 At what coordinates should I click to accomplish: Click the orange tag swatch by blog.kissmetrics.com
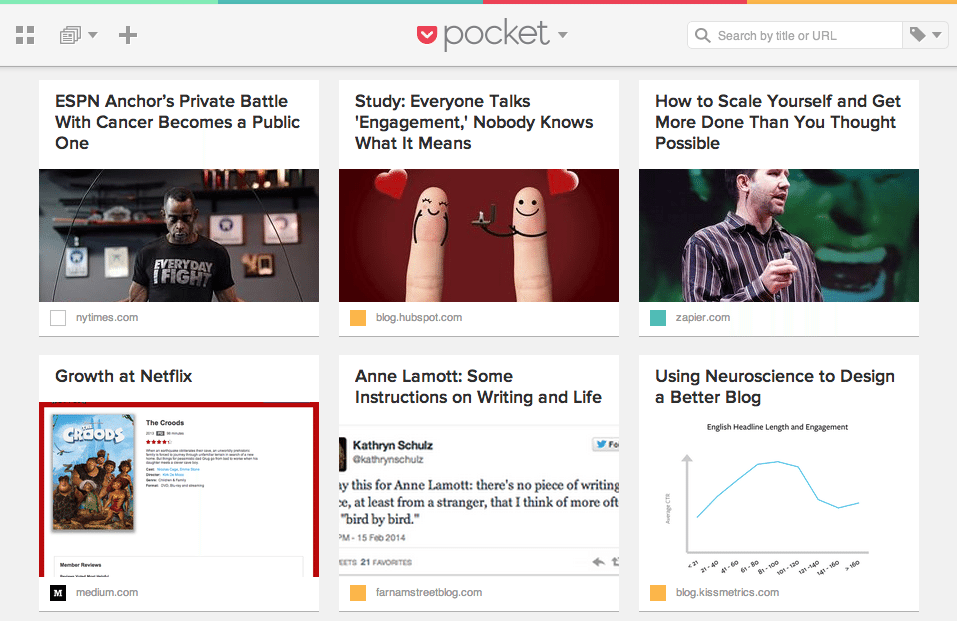pos(657,592)
